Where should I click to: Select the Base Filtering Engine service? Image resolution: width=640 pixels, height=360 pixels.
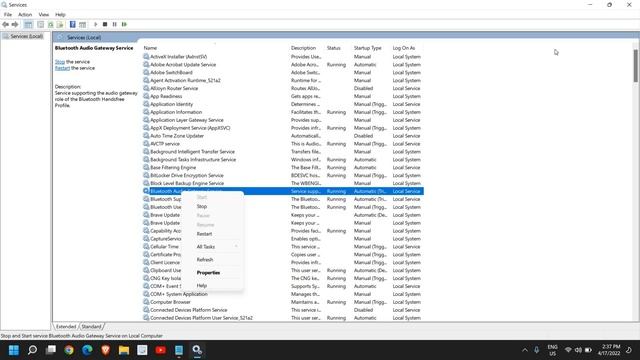(173, 168)
